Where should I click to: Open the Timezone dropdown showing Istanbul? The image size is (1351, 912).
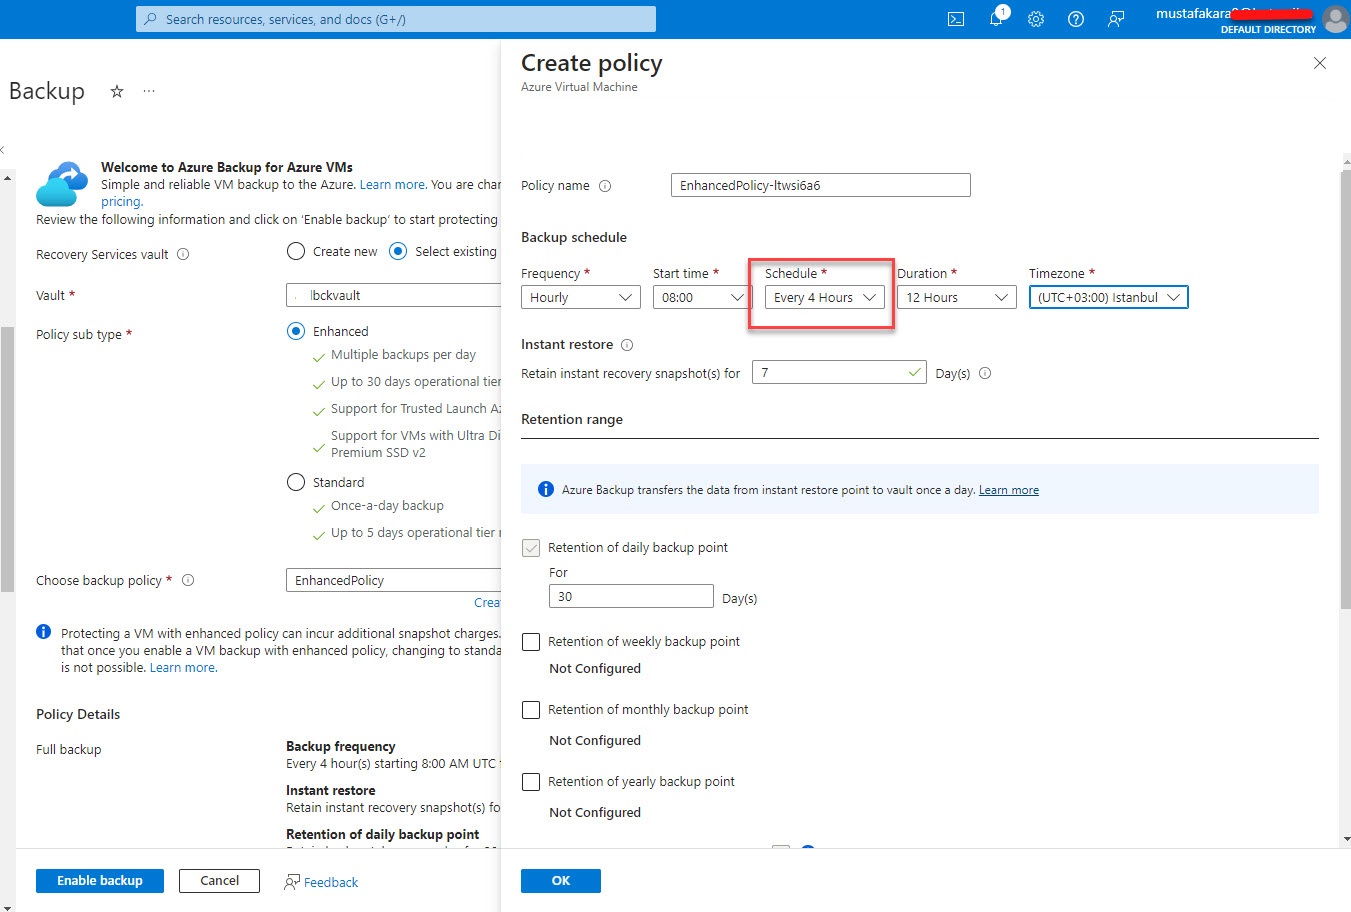pyautogui.click(x=1108, y=297)
